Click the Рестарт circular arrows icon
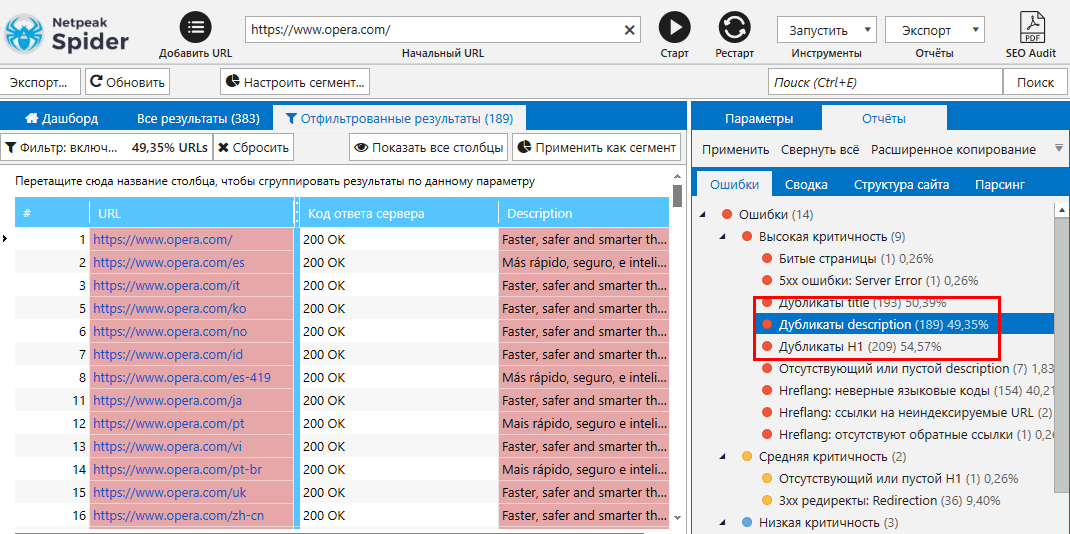 [x=734, y=28]
